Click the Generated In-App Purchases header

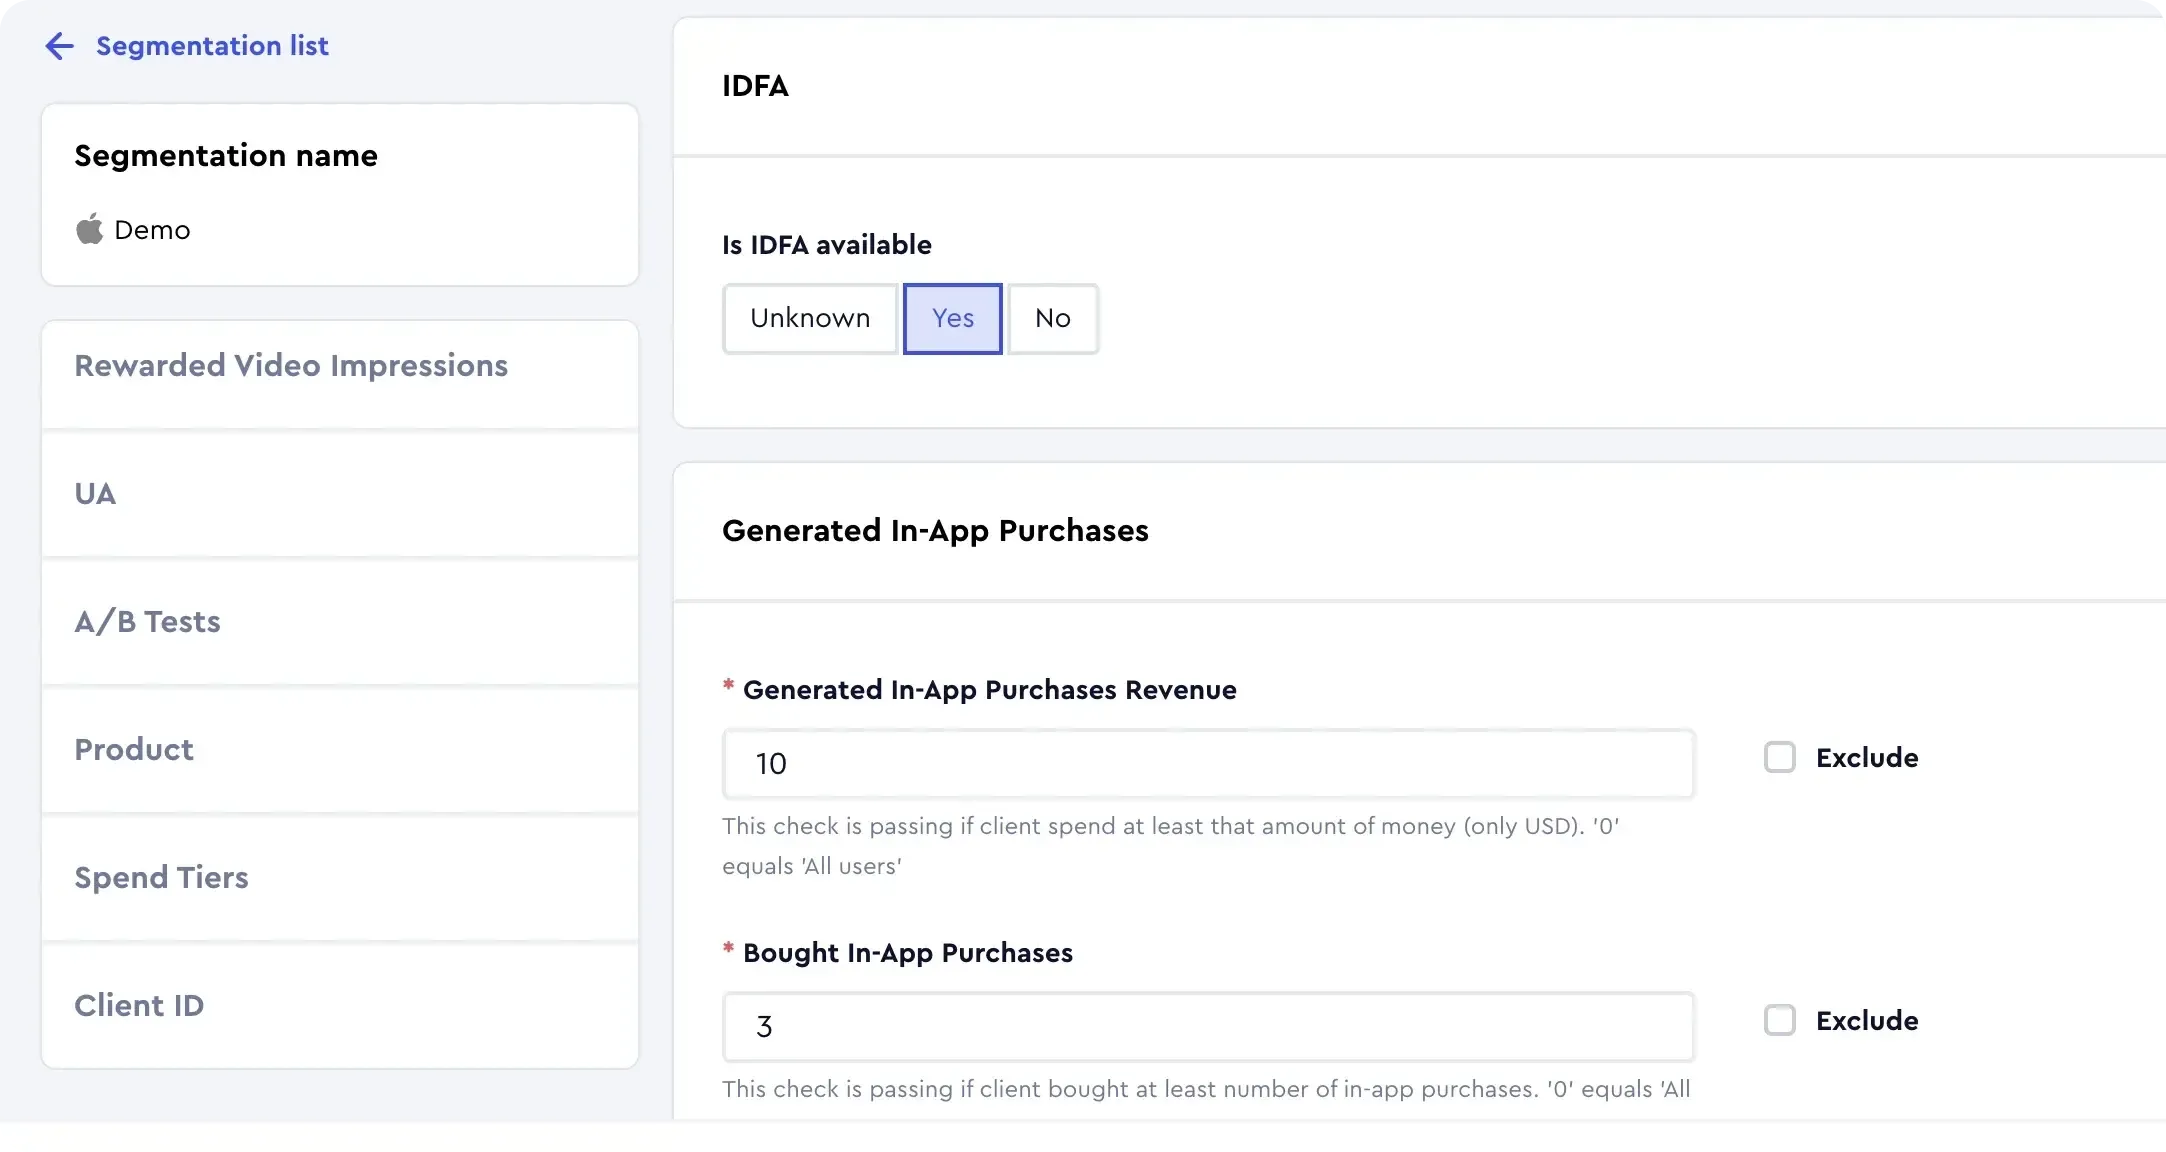coord(935,531)
